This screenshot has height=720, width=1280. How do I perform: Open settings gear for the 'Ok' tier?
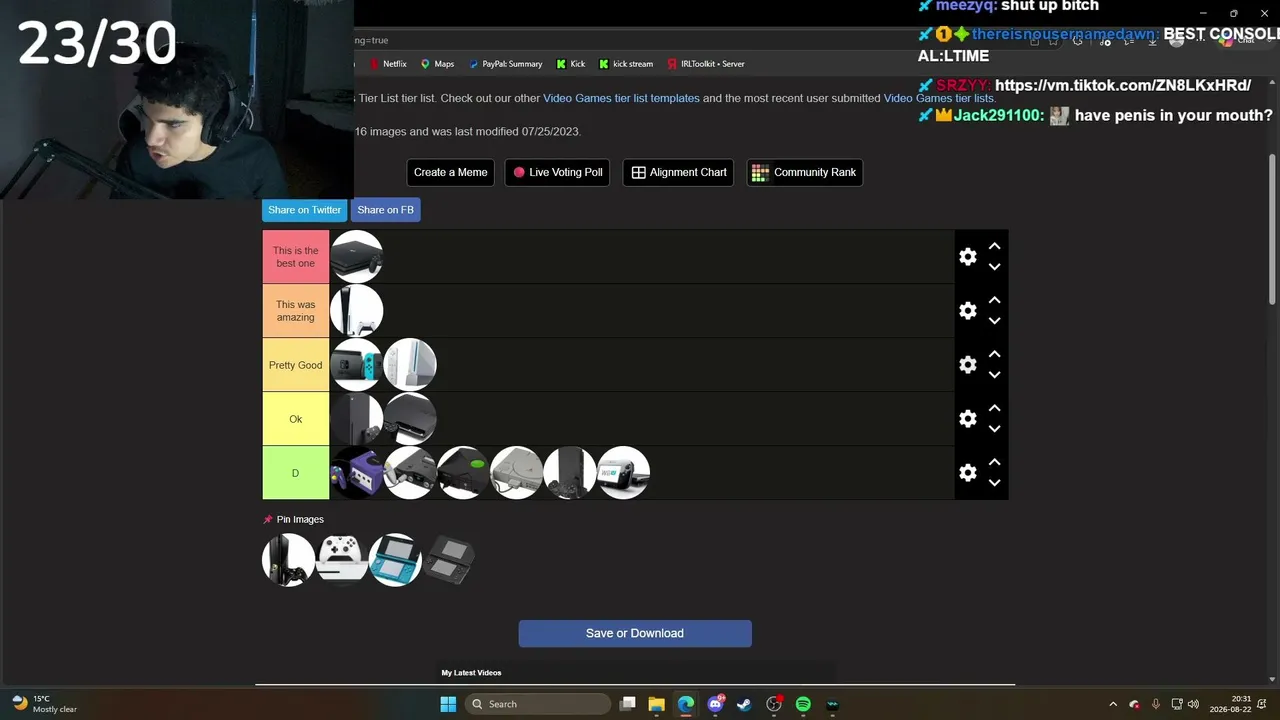968,419
